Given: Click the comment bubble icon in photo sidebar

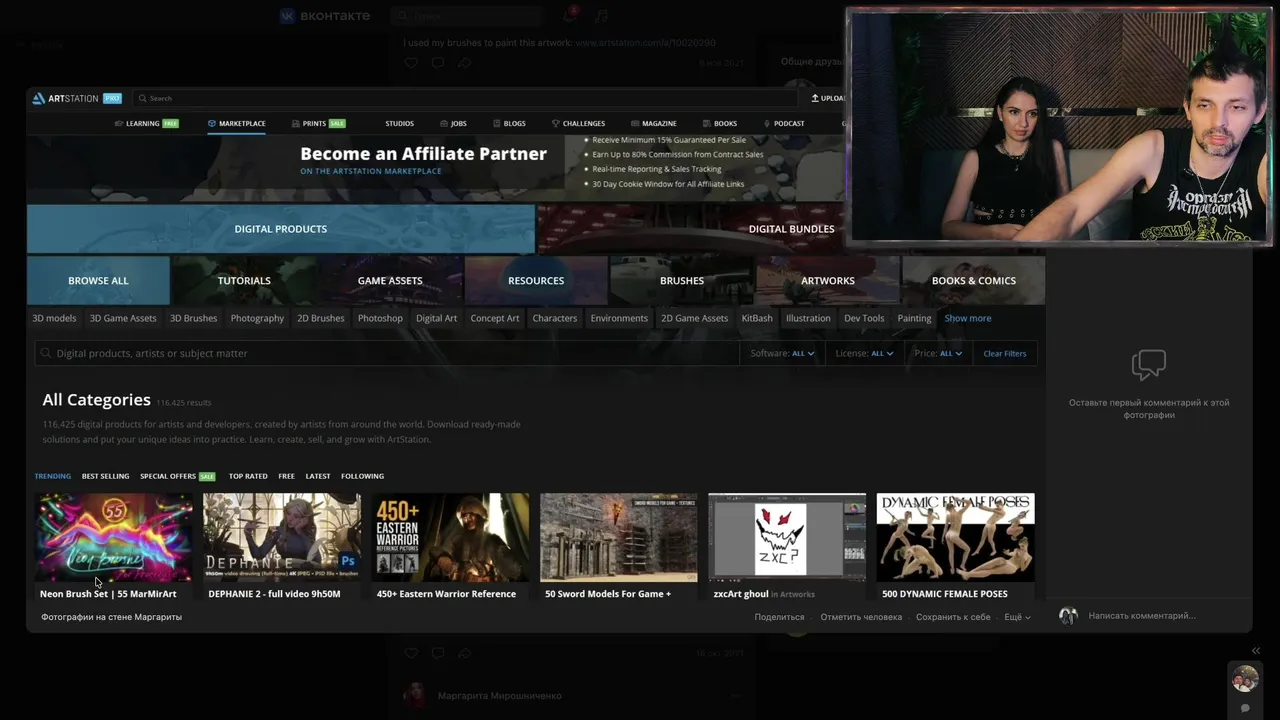Looking at the screenshot, I should [x=1149, y=365].
